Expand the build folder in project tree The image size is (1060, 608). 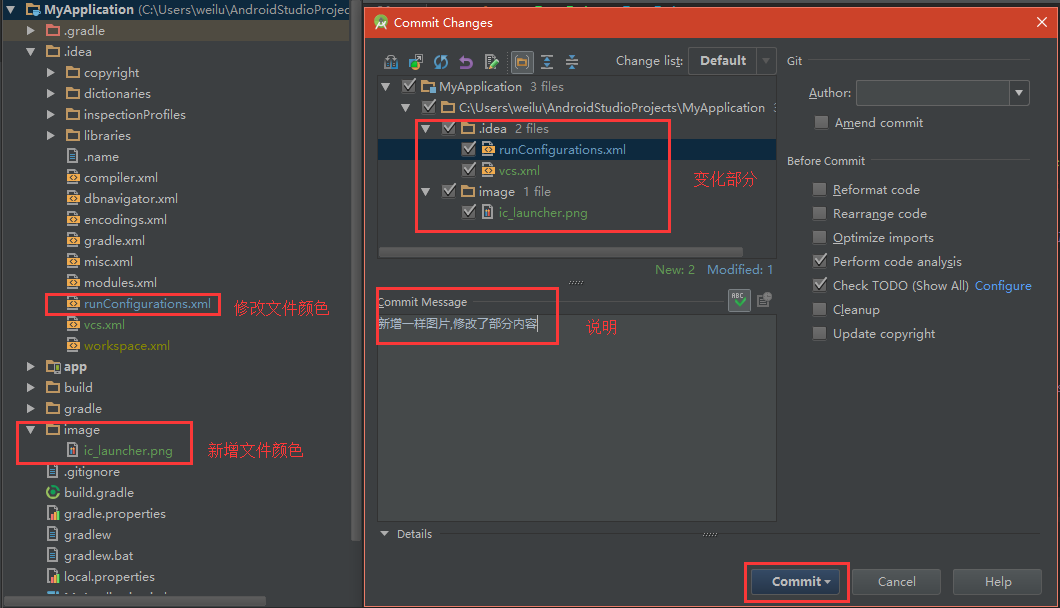(x=30, y=388)
